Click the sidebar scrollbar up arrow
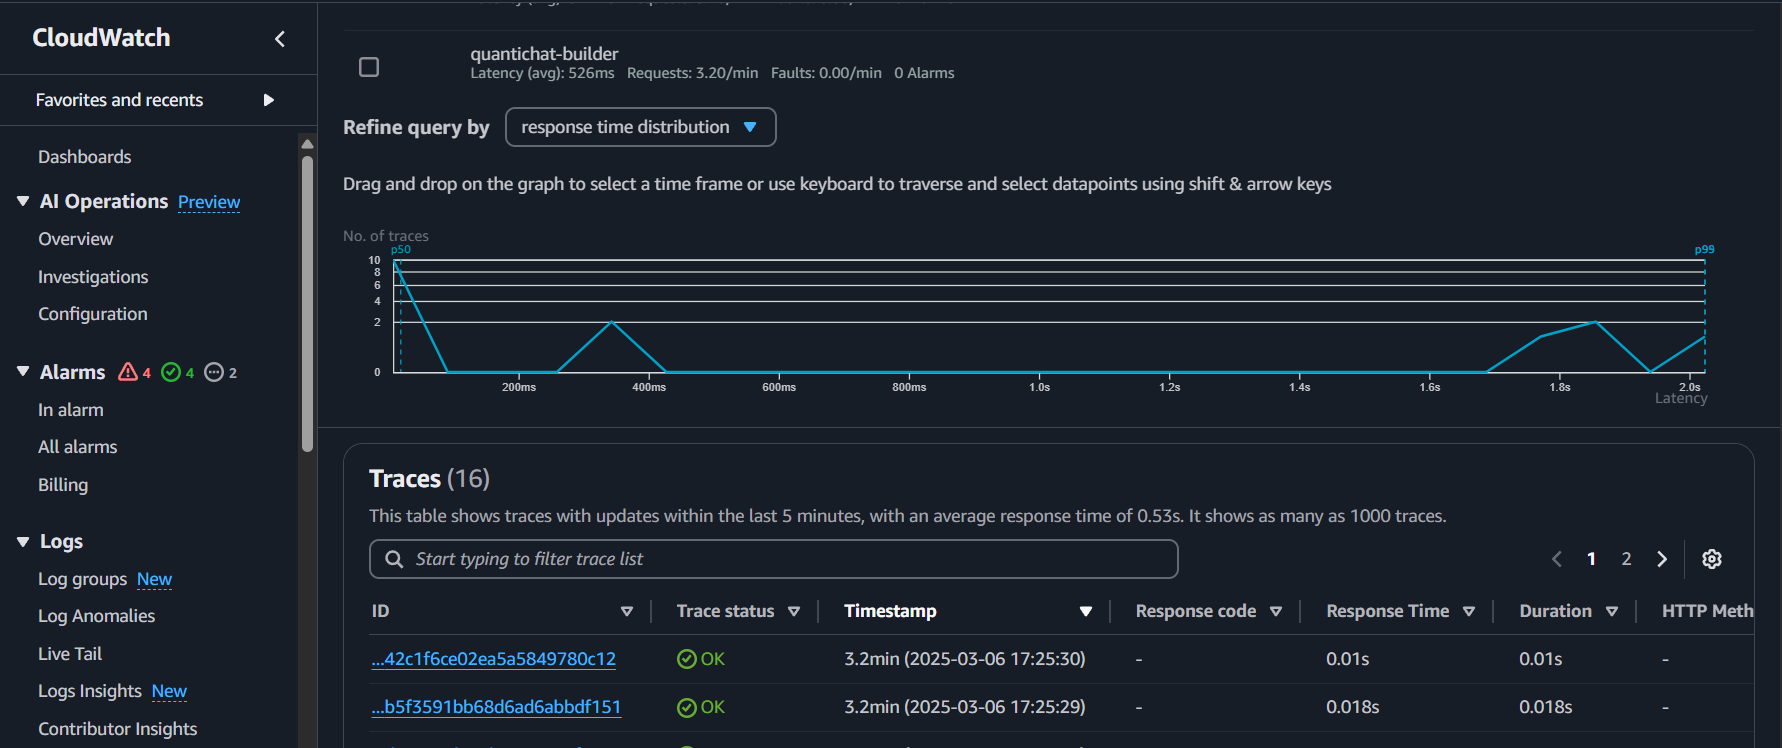This screenshot has width=1782, height=748. pos(307,143)
